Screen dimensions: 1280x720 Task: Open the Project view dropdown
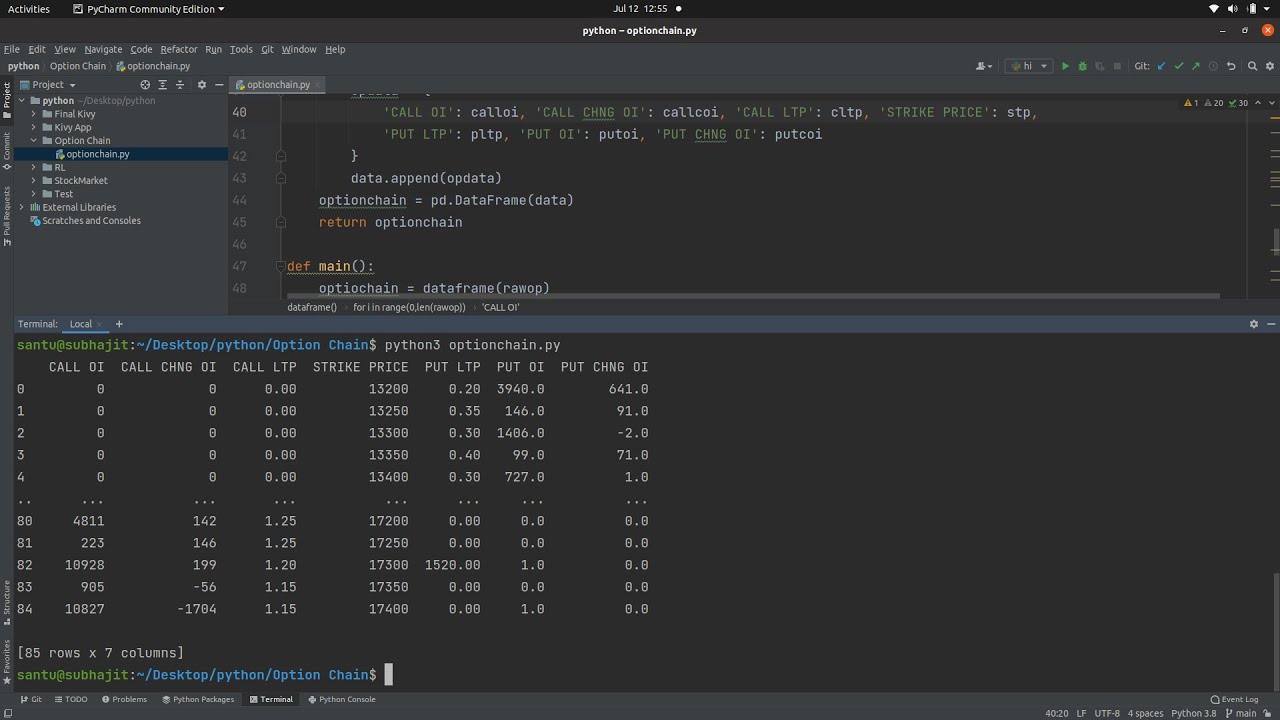coord(47,85)
